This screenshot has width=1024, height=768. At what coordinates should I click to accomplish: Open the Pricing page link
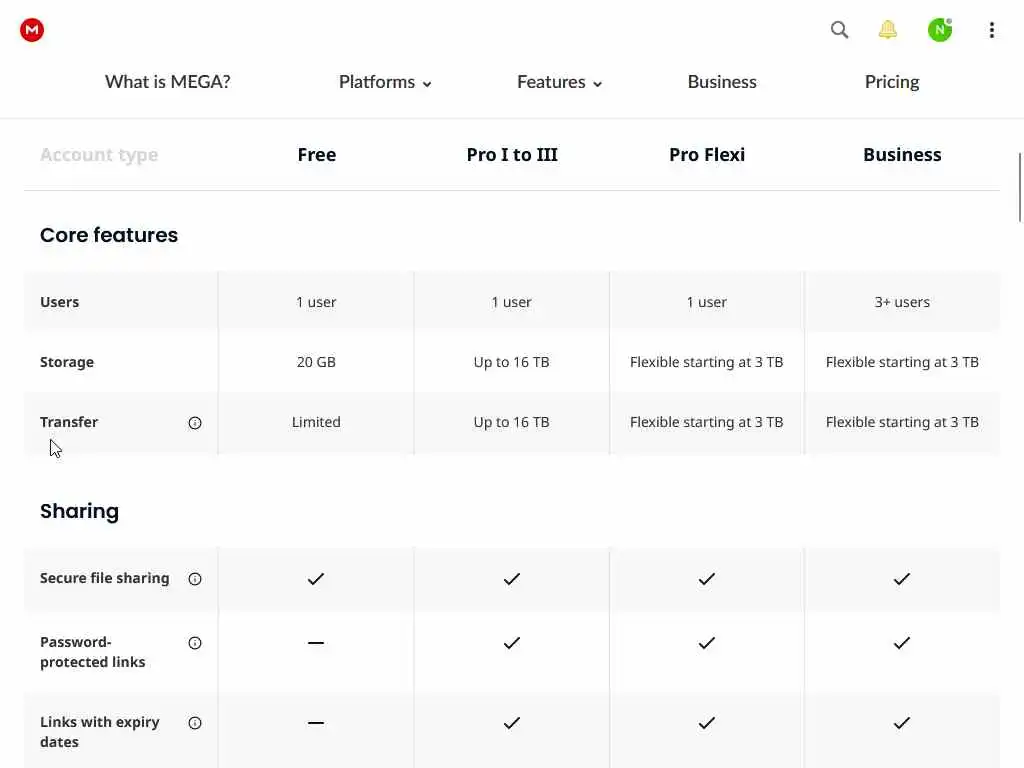coord(892,82)
